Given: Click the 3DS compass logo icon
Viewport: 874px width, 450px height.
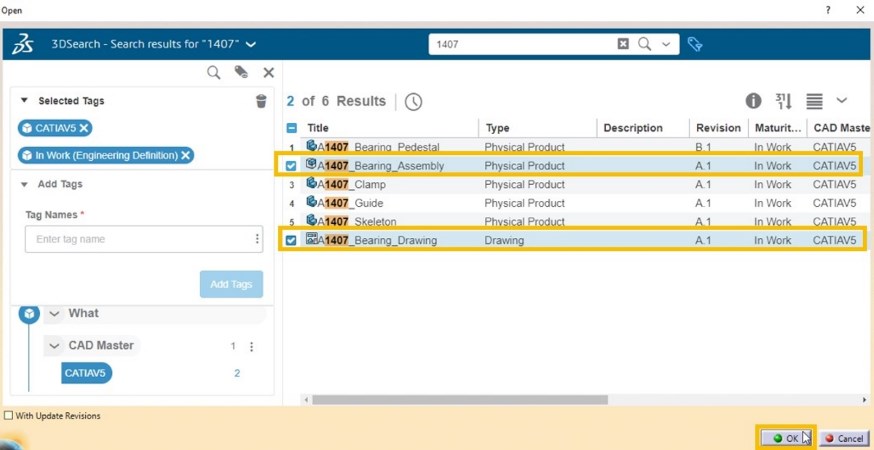Looking at the screenshot, I should click(x=22, y=44).
